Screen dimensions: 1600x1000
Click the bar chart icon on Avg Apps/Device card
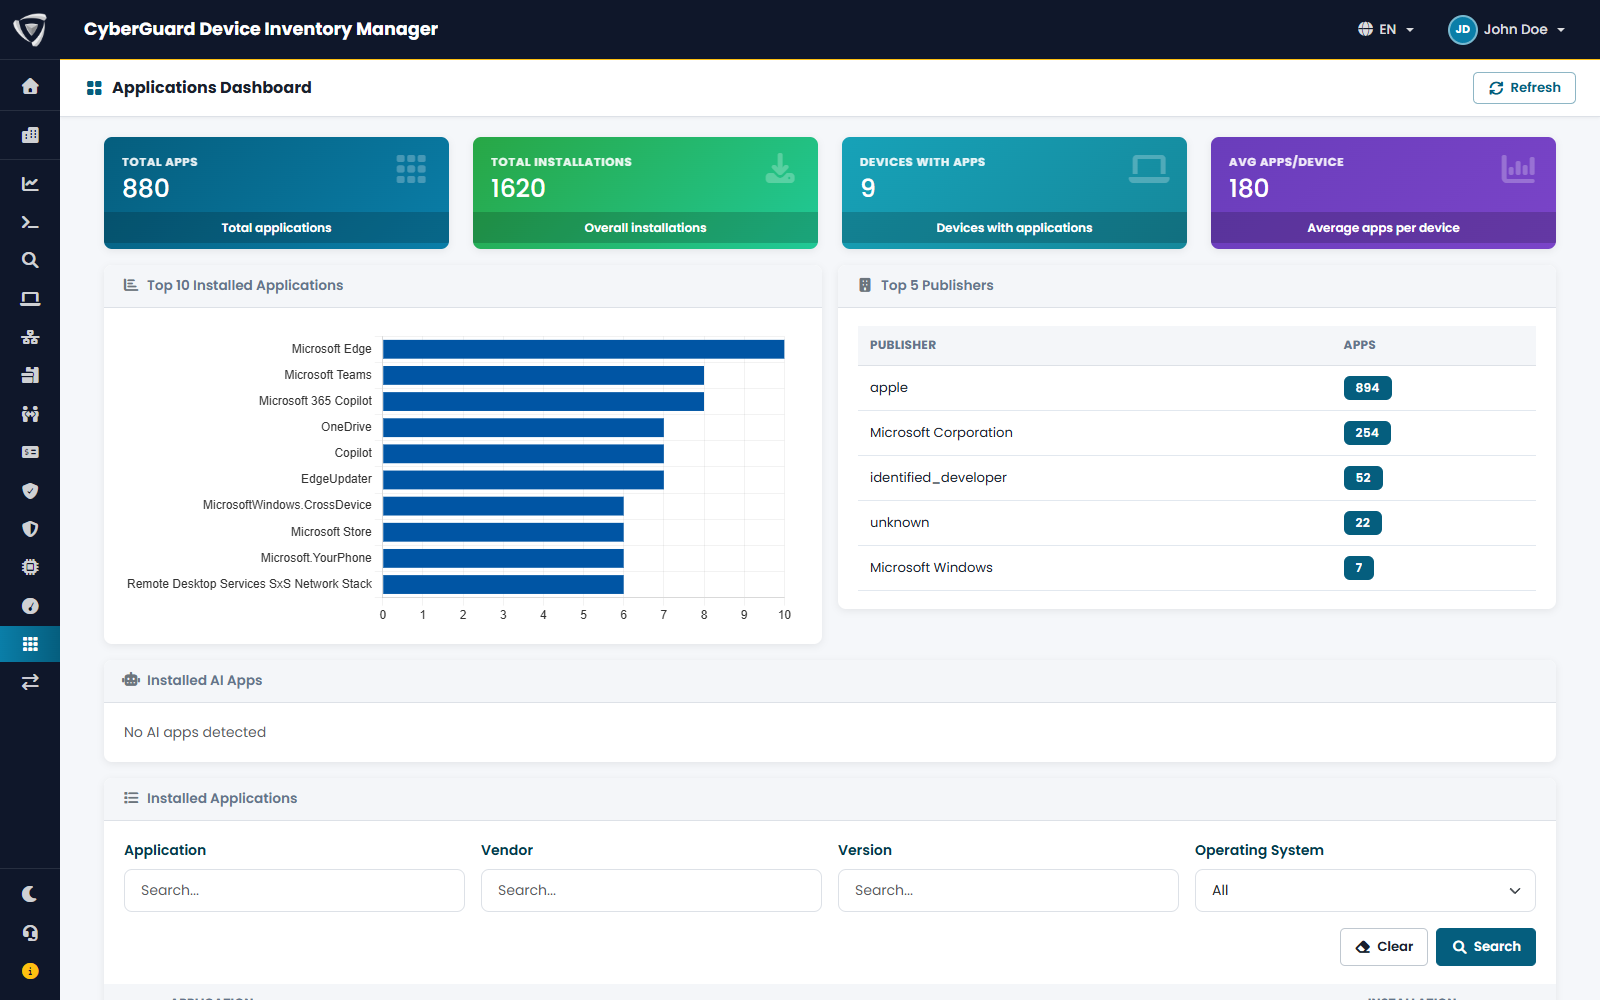(1518, 169)
